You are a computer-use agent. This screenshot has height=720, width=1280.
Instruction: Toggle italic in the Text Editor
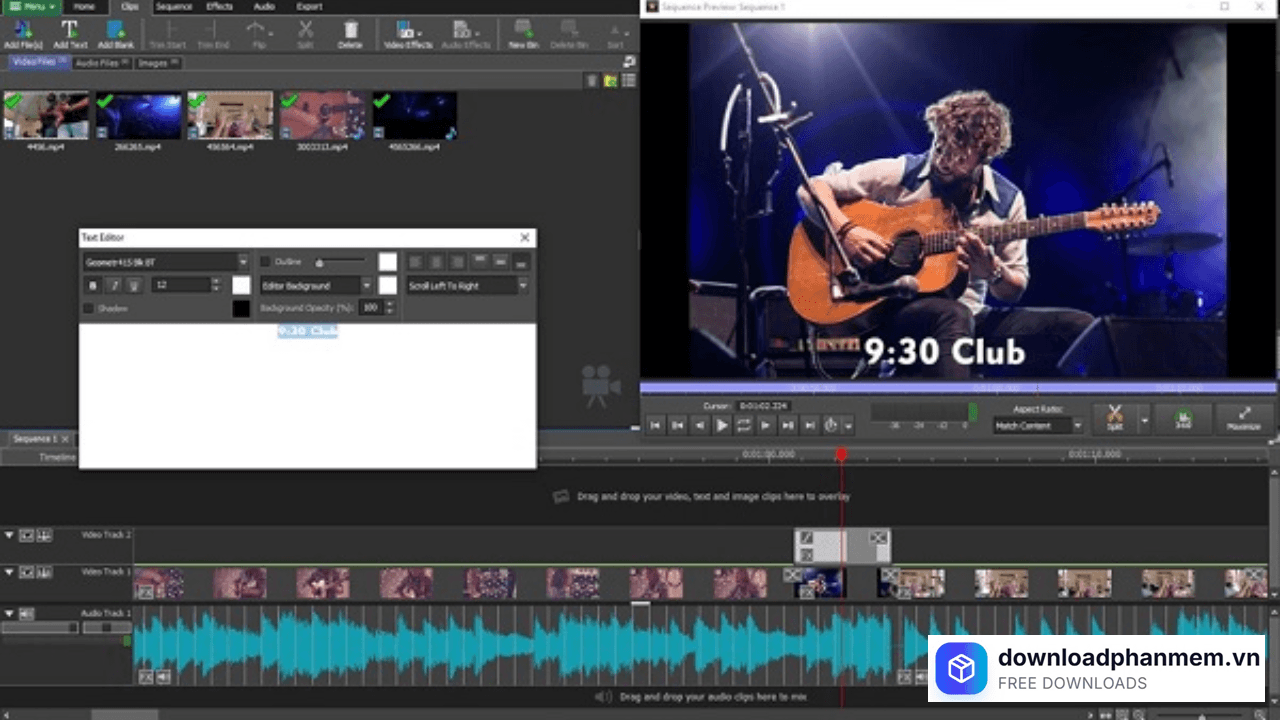(x=114, y=286)
